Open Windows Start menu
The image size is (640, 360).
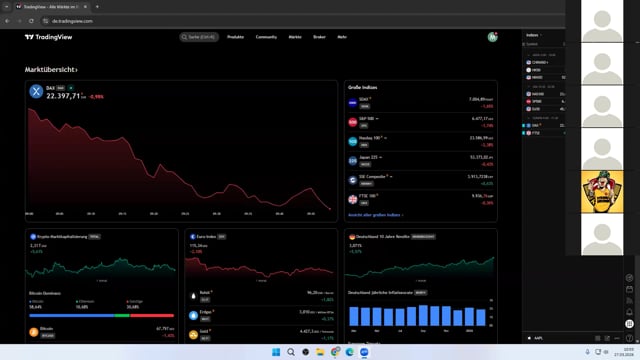(276, 352)
